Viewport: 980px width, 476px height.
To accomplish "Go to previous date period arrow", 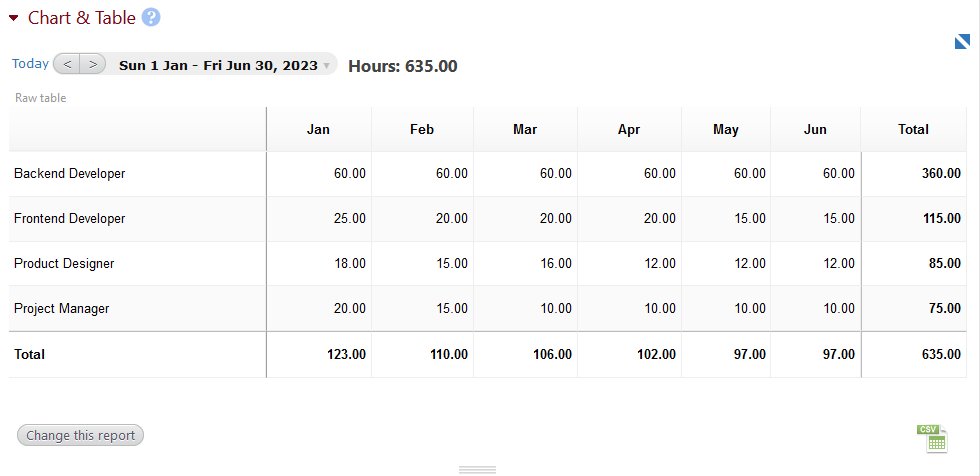I will click(67, 64).
